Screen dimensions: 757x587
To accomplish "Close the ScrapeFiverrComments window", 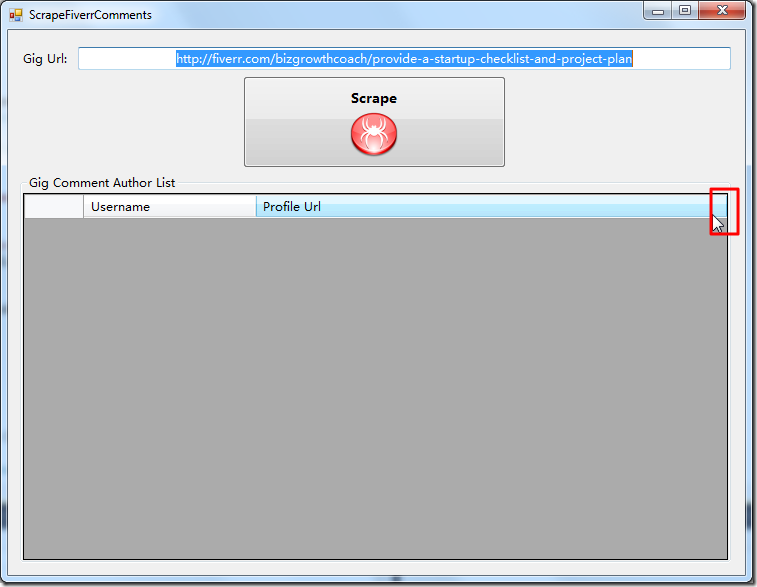I will [722, 10].
